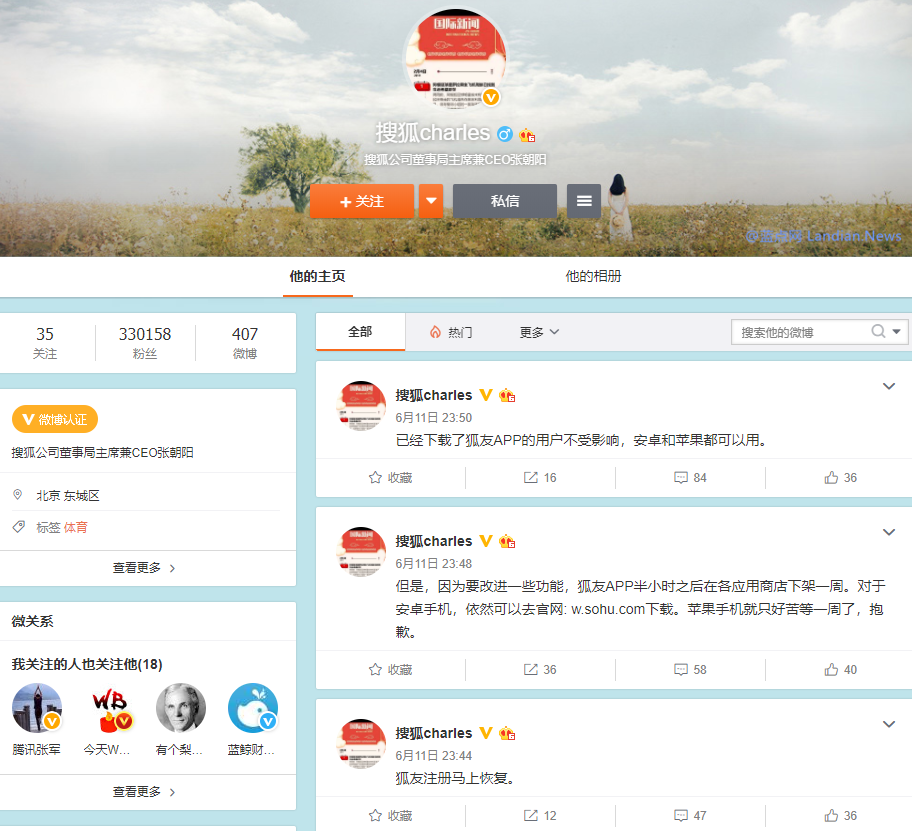This screenshot has width=912, height=831.
Task: Click the 微博认证 verification badge
Action: (55, 419)
